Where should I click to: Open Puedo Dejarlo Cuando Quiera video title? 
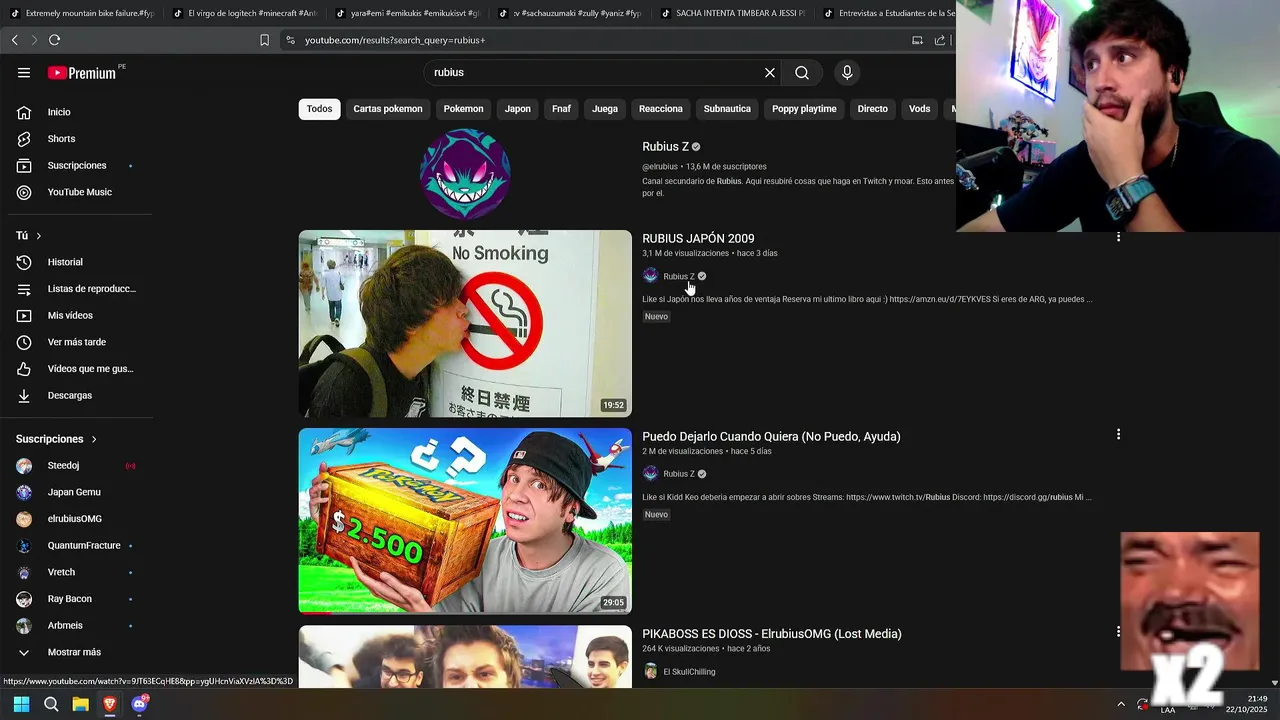771,436
